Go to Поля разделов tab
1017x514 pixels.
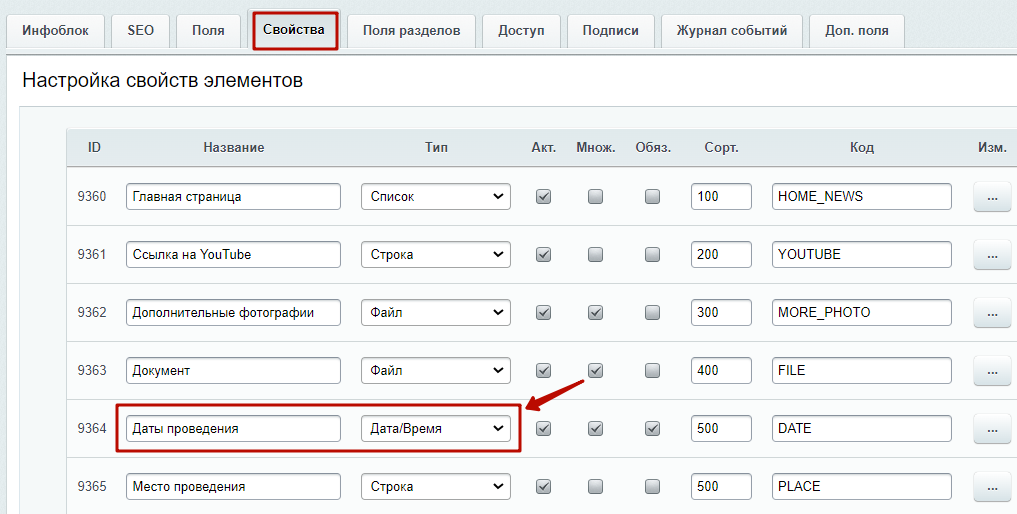coord(411,31)
